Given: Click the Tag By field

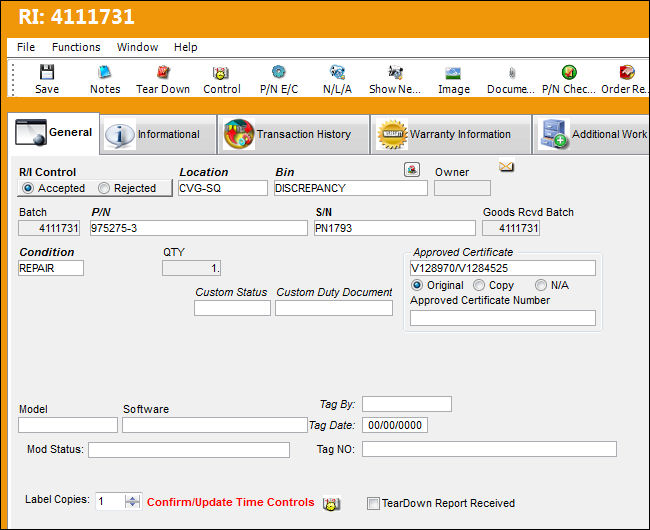Looking at the screenshot, I should coord(407,404).
